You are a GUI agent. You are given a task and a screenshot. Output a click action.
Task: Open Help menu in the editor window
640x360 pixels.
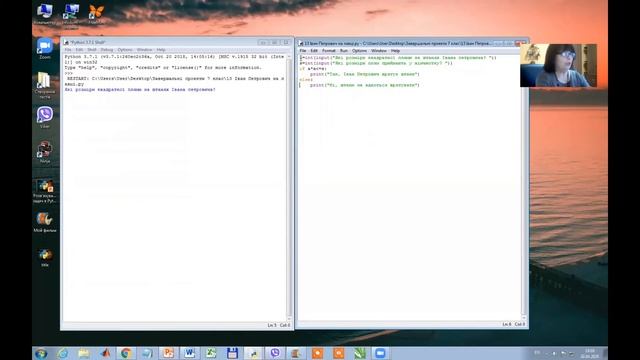point(395,51)
